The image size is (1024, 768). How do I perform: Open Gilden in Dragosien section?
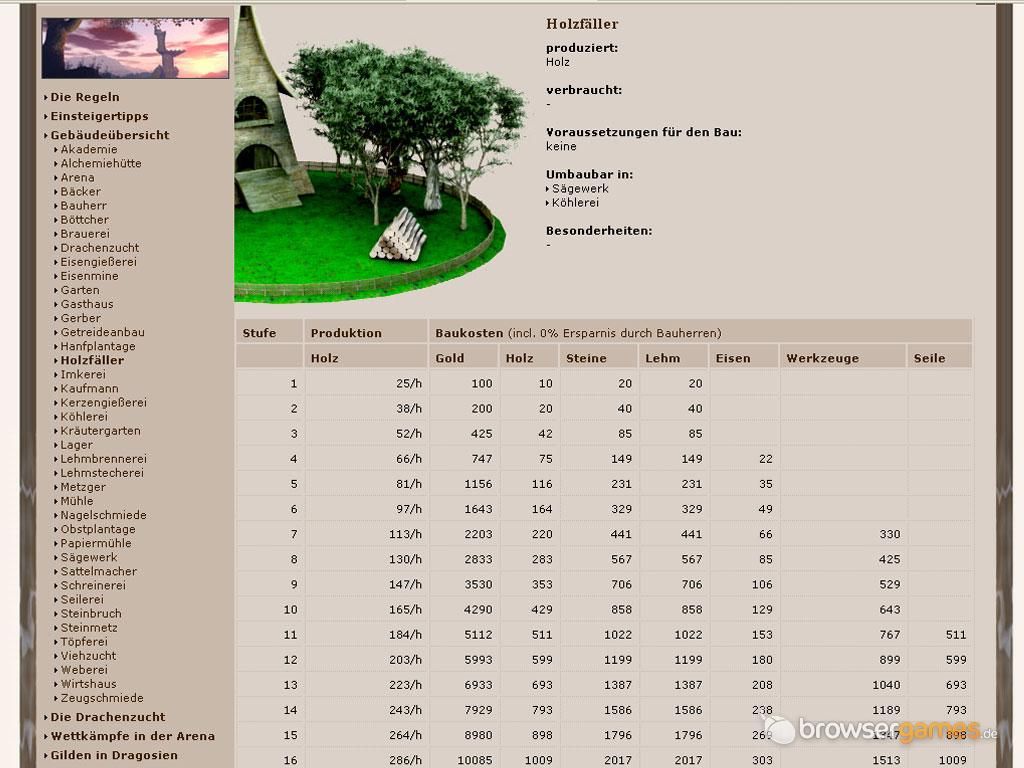point(114,756)
